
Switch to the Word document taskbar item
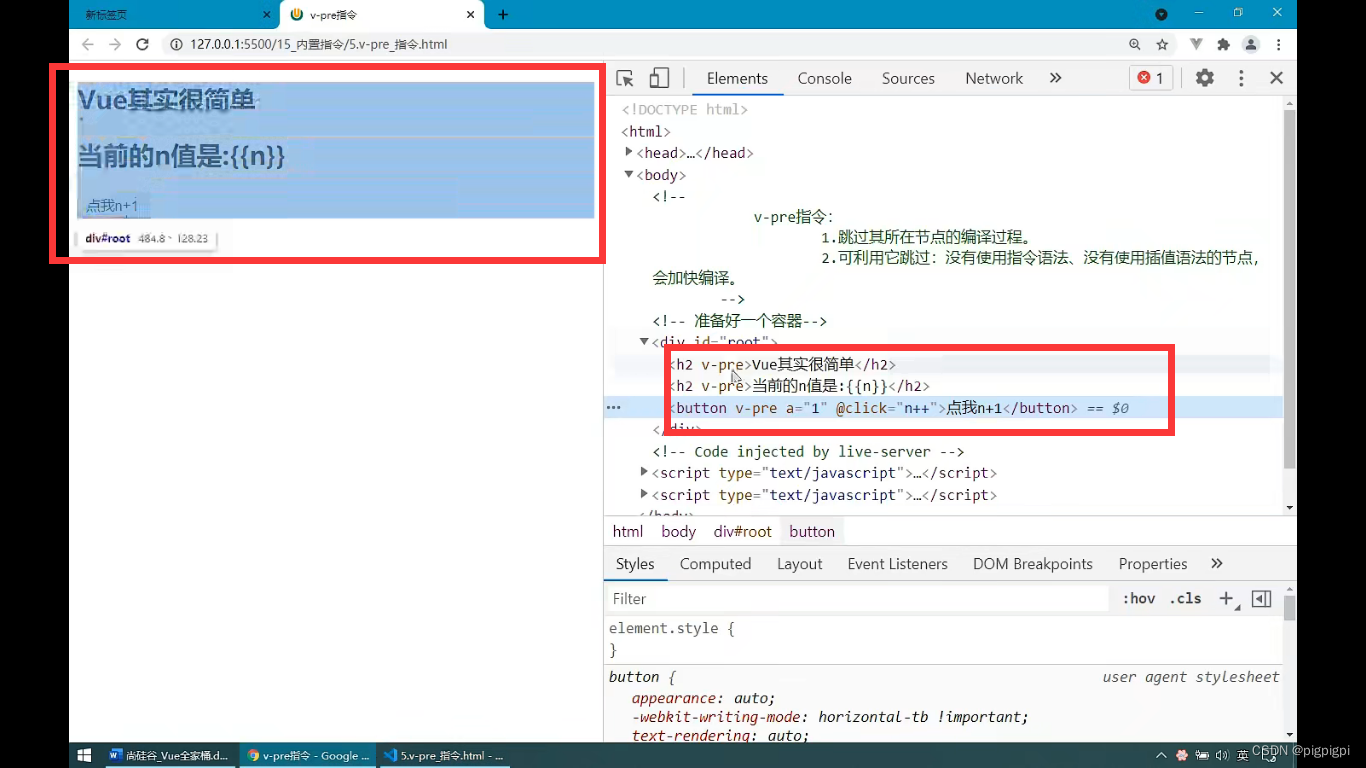169,755
